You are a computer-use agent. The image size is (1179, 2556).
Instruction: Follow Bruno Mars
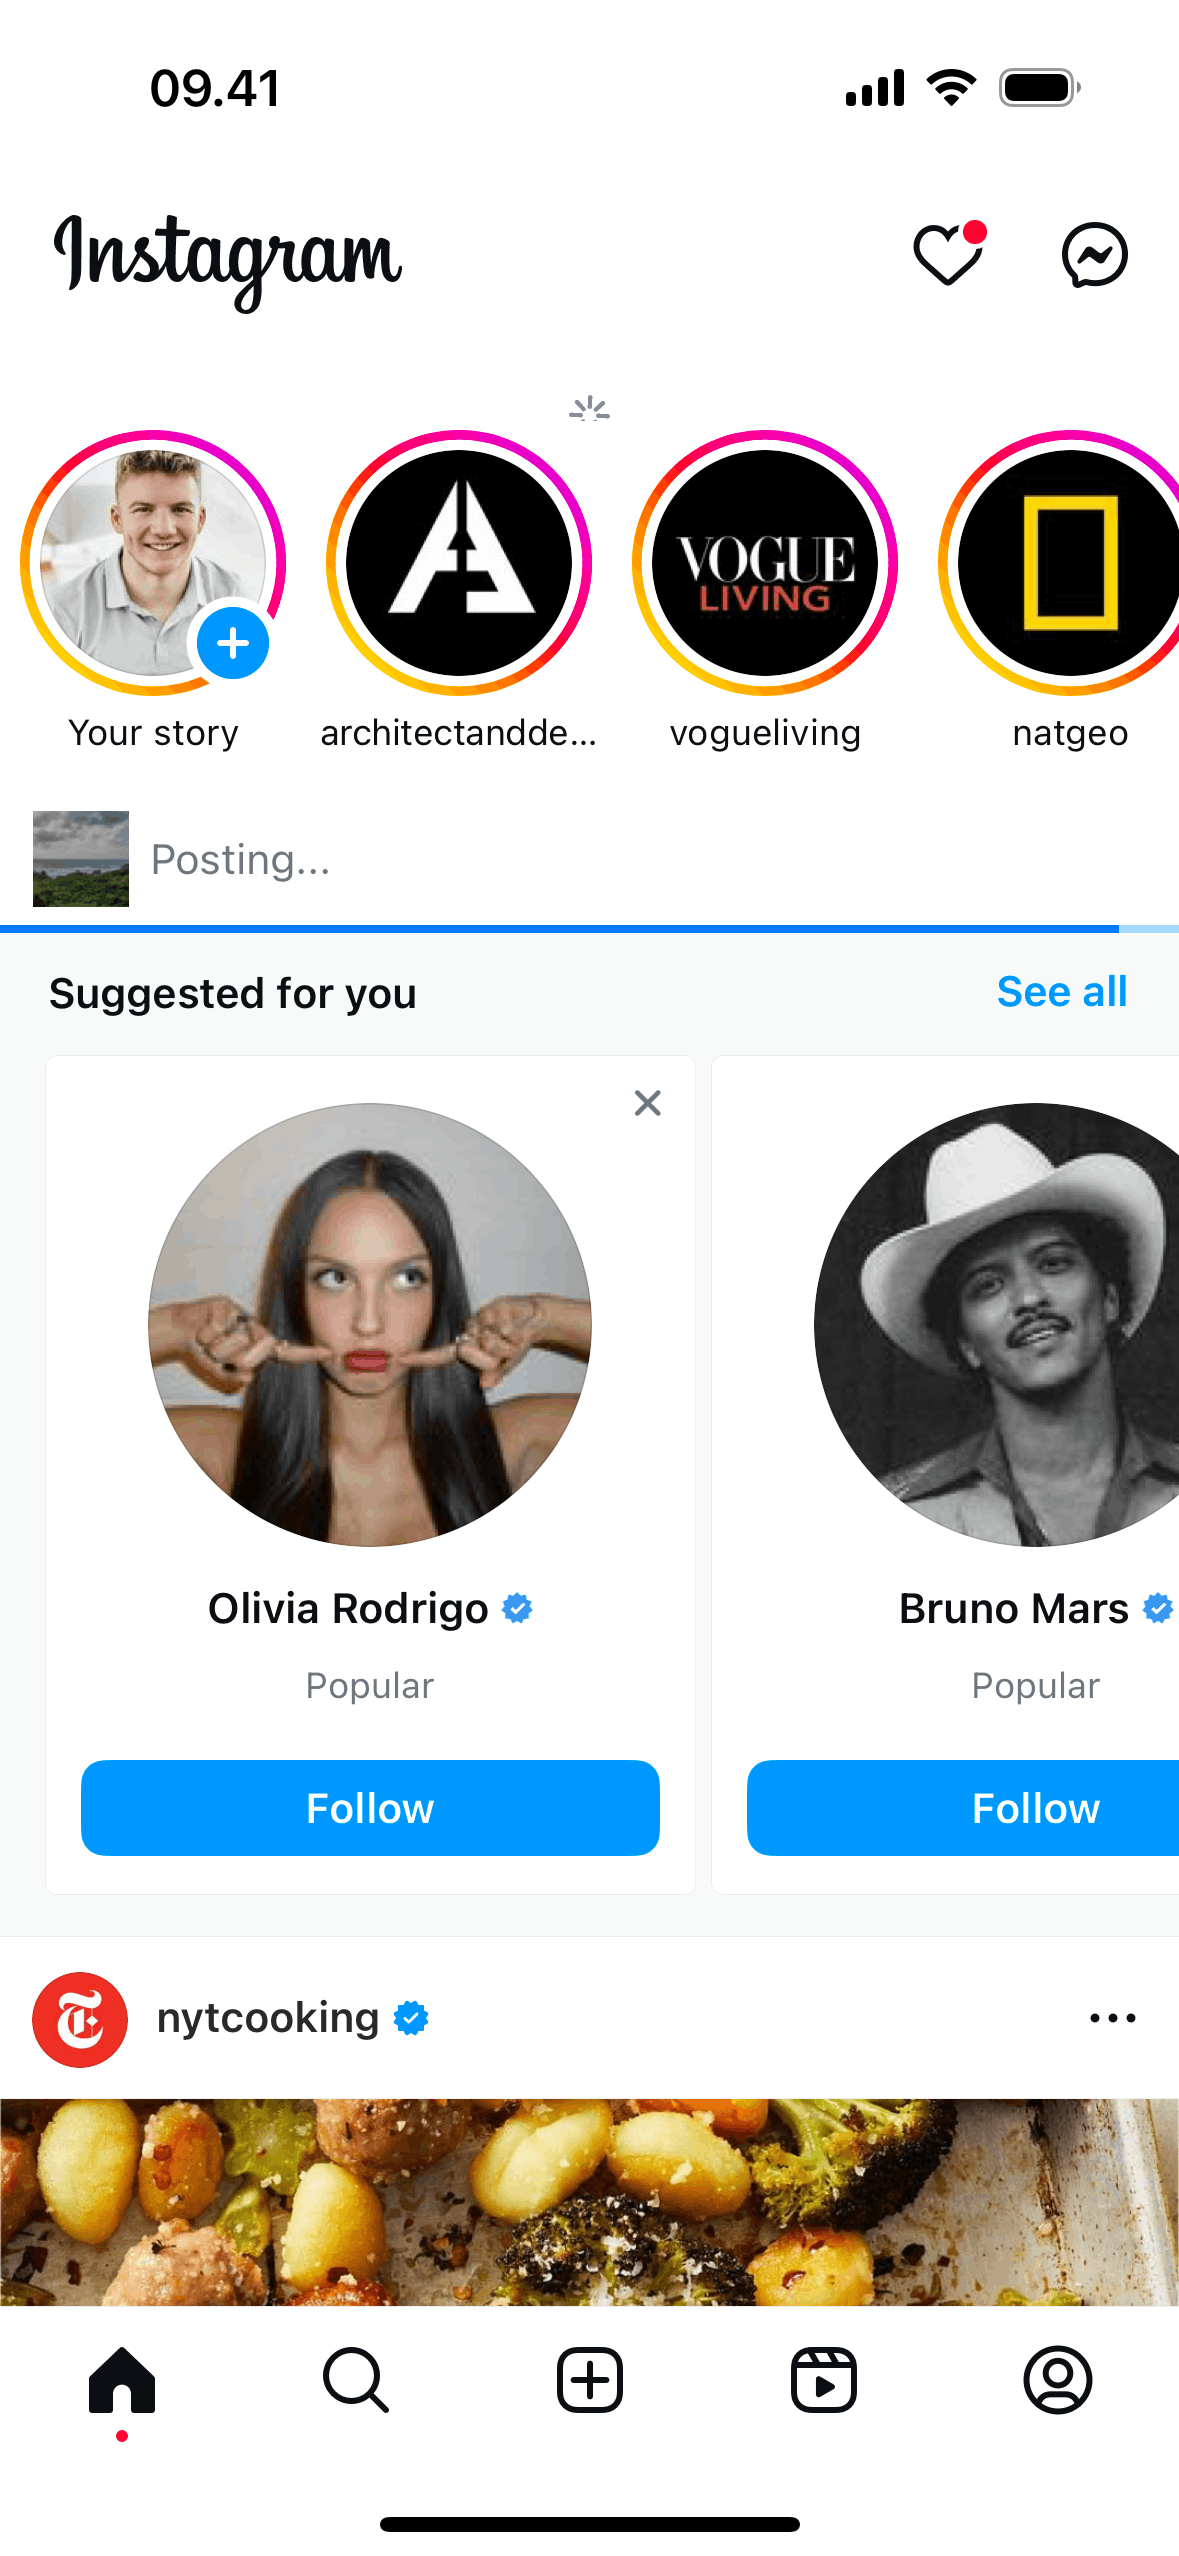(1035, 1808)
